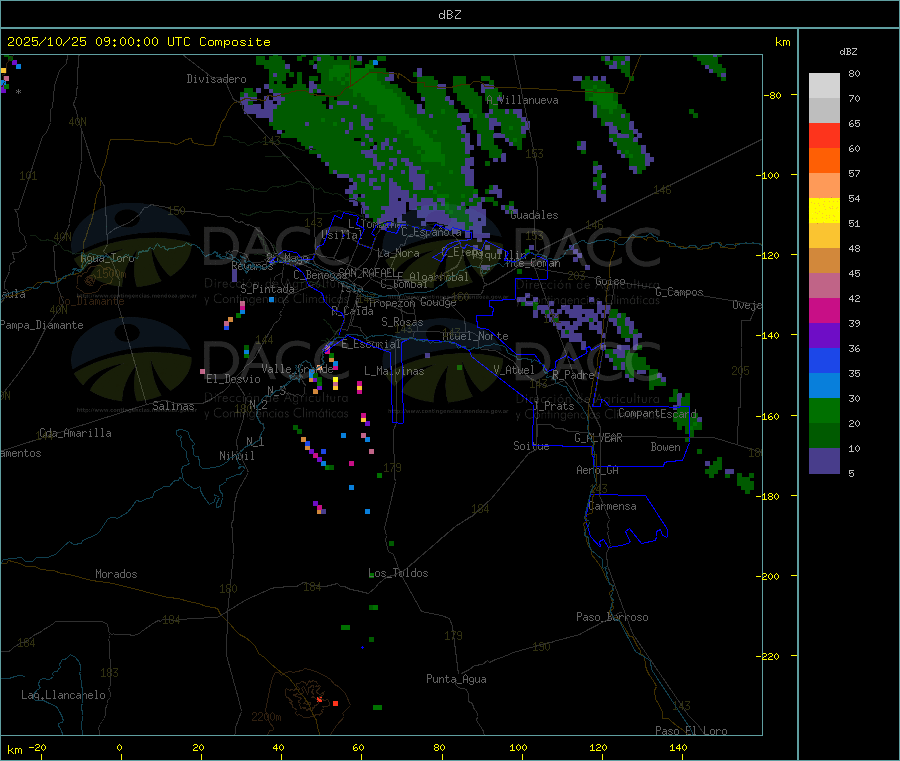900x761 pixels.
Task: Click the Paso_El_Loro label
Action: 691,731
